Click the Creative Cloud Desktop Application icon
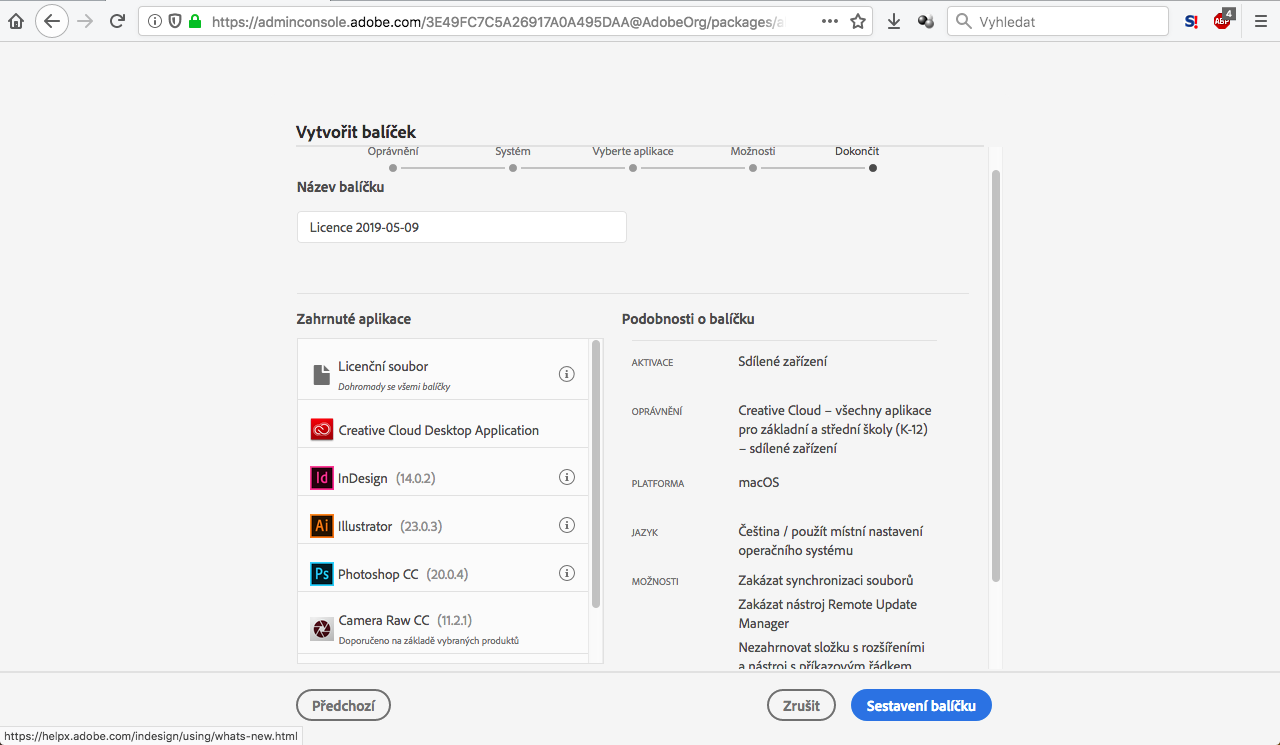This screenshot has width=1280, height=745. (322, 430)
